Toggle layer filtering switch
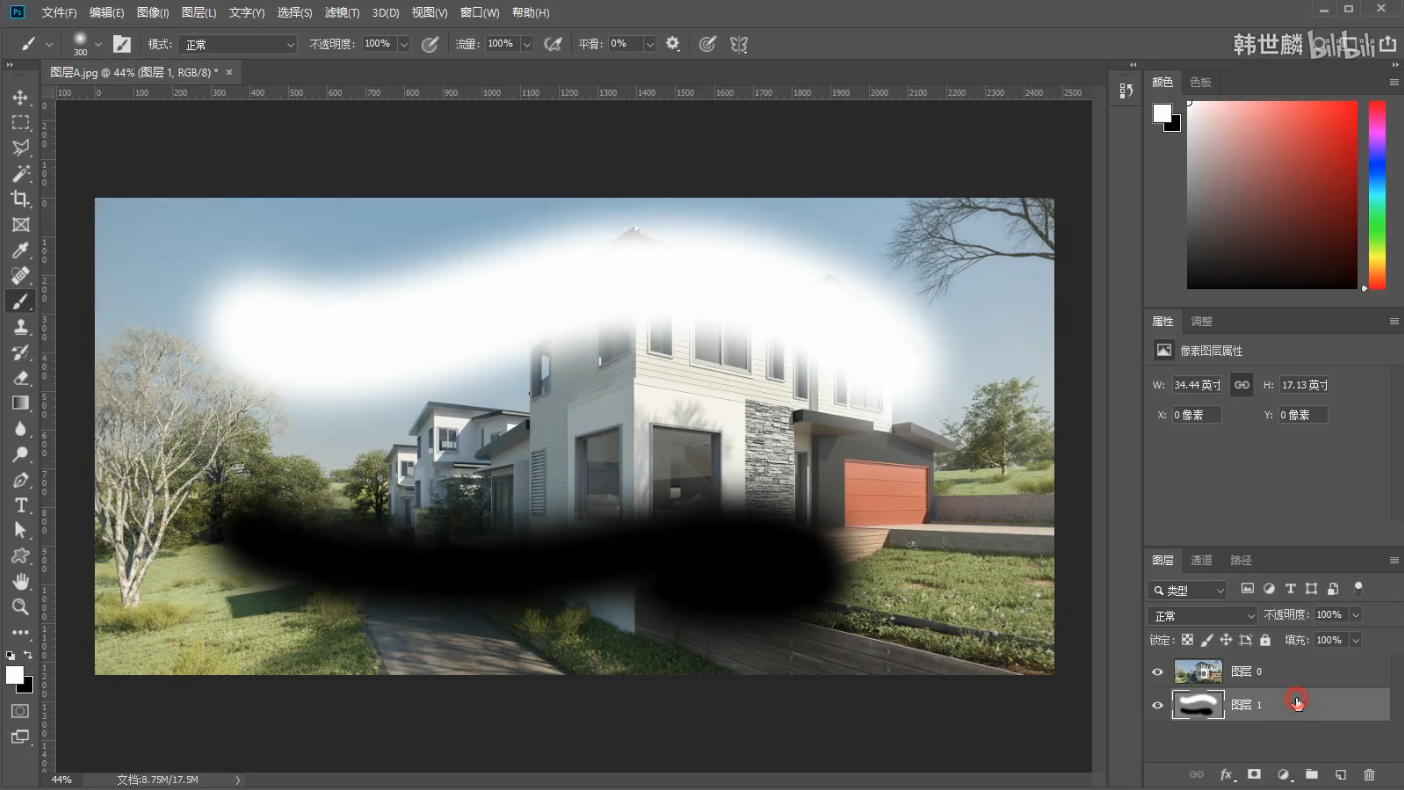 point(1358,588)
